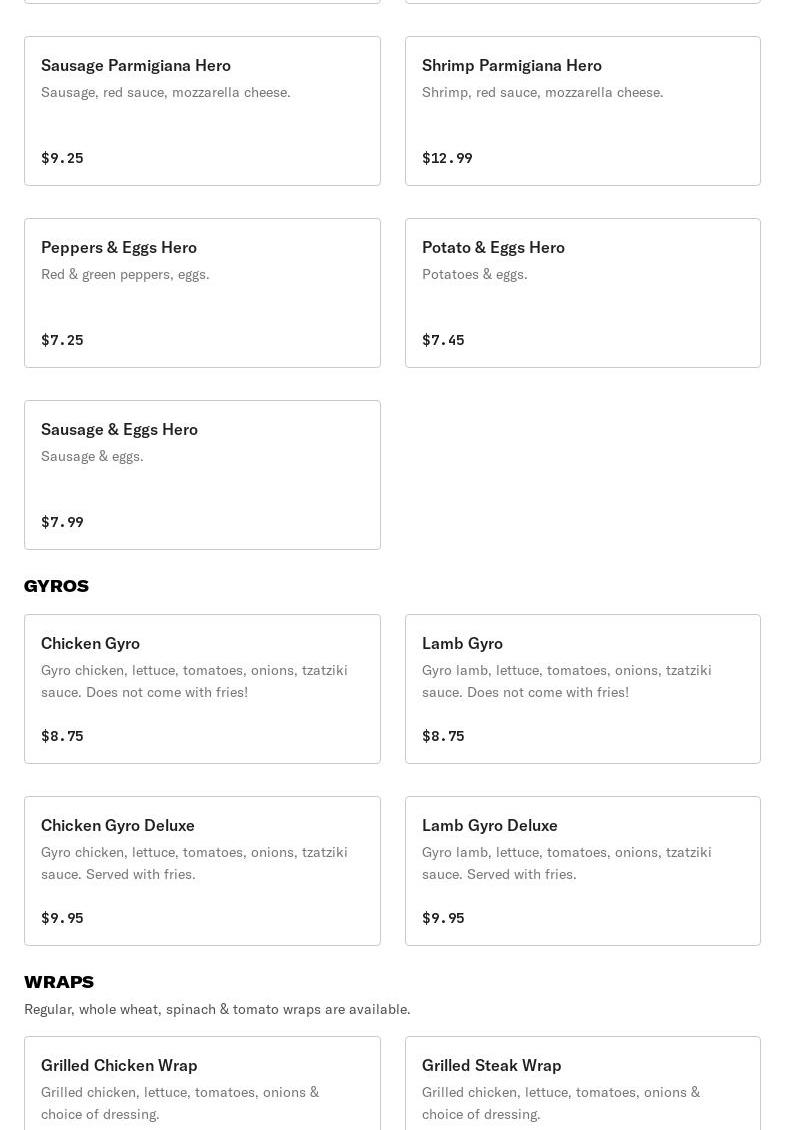
Task: Choose the Chicken Gyro Deluxe card
Action: coord(202,871)
